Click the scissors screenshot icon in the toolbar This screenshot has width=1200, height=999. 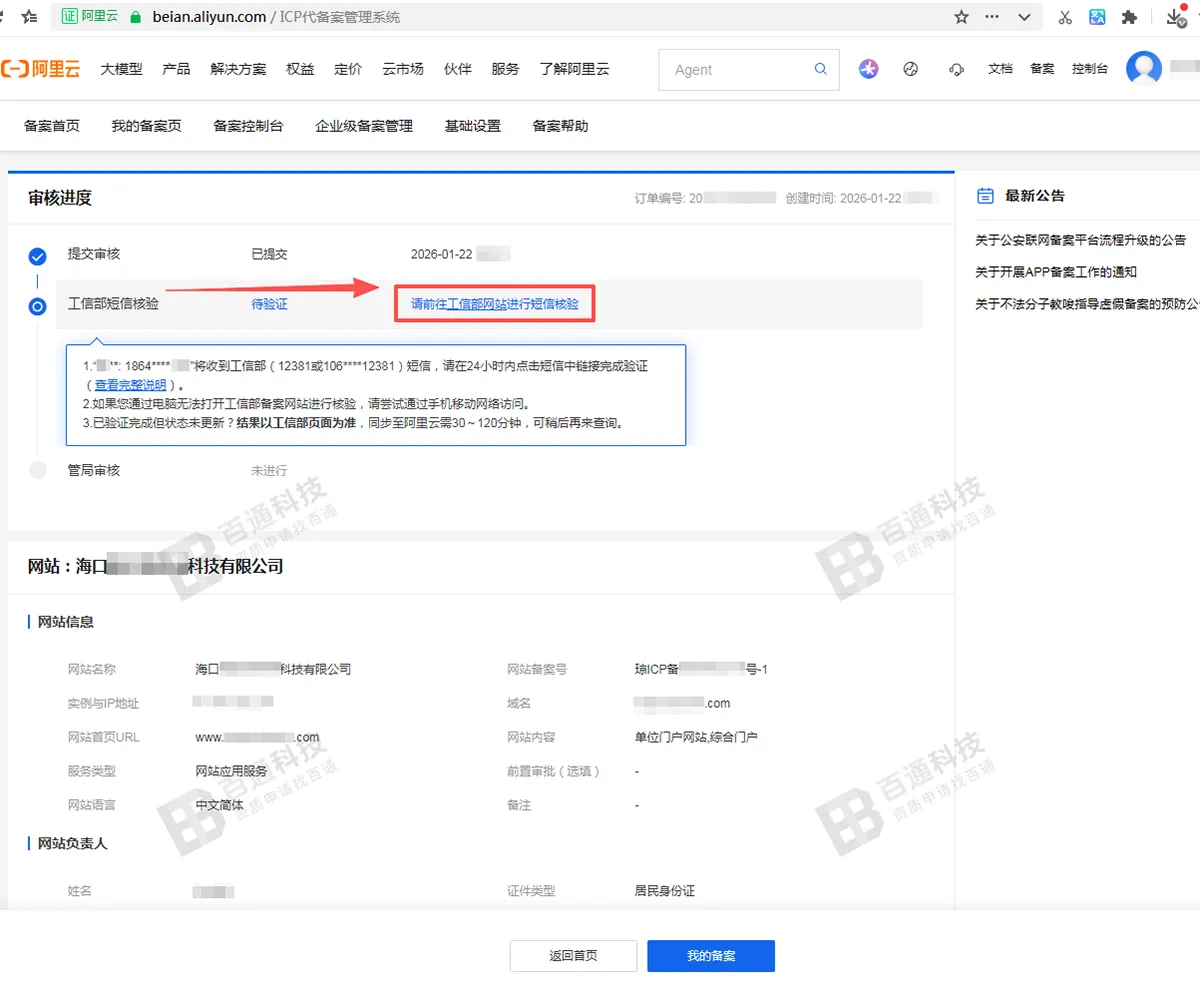click(1064, 17)
